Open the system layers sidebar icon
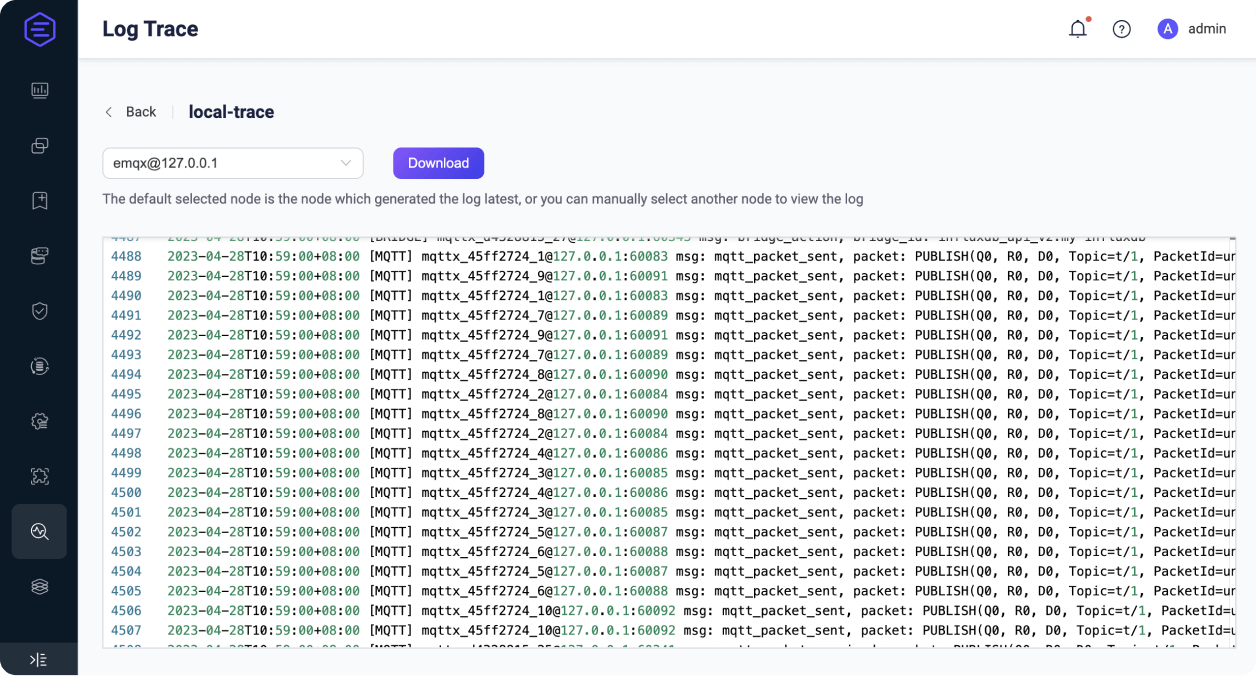This screenshot has width=1256, height=676. [x=39, y=586]
